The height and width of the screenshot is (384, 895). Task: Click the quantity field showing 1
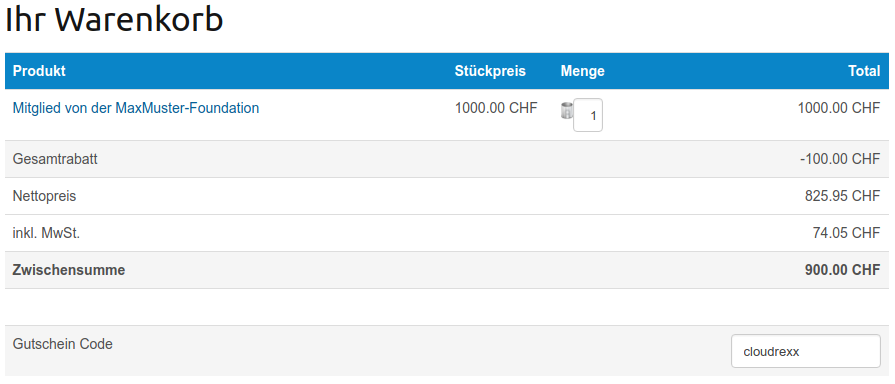coord(588,115)
